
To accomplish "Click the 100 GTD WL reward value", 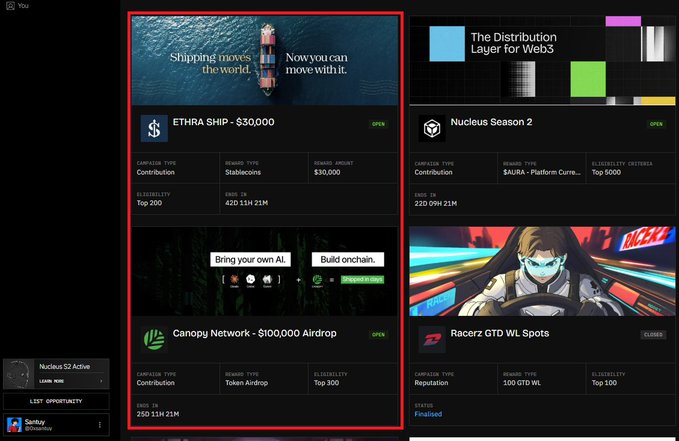I will pos(522,383).
